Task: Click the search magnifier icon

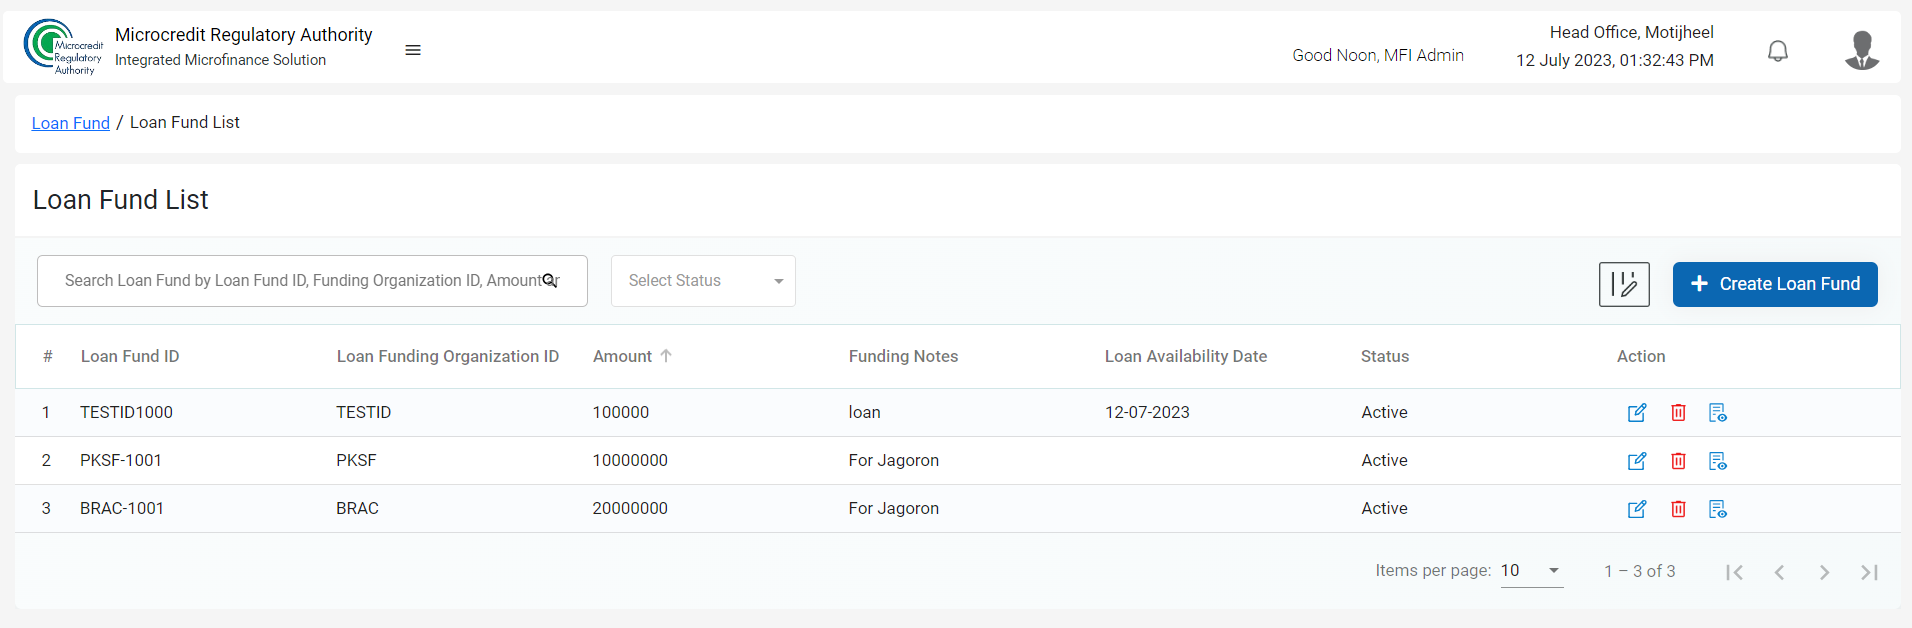Action: [x=549, y=281]
